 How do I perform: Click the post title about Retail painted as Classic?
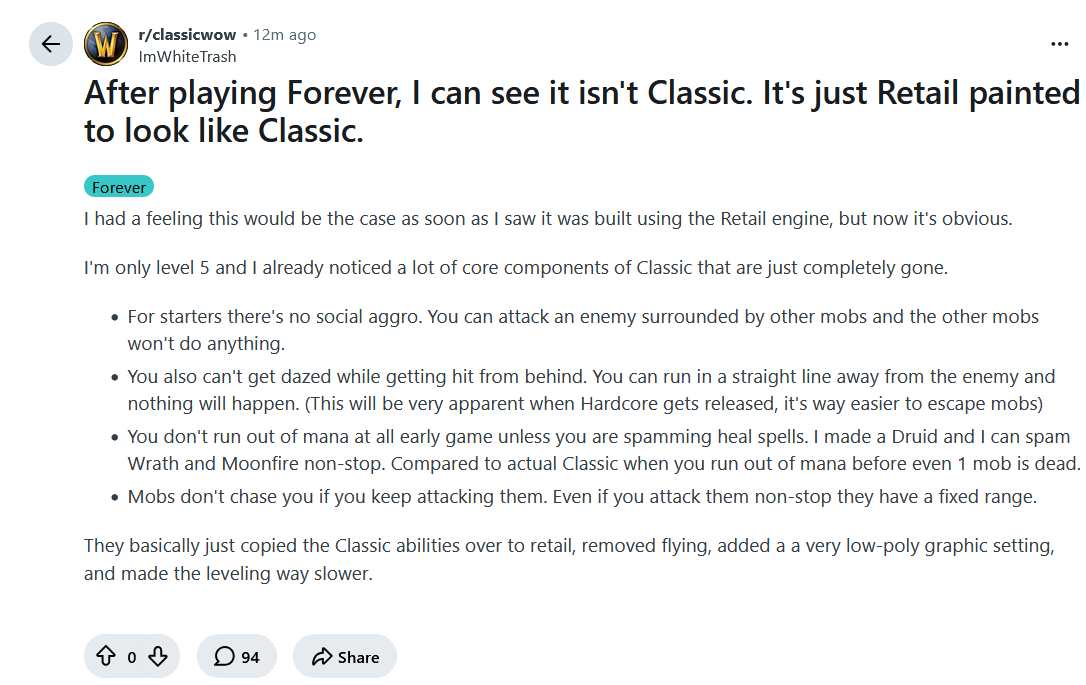tap(582, 112)
